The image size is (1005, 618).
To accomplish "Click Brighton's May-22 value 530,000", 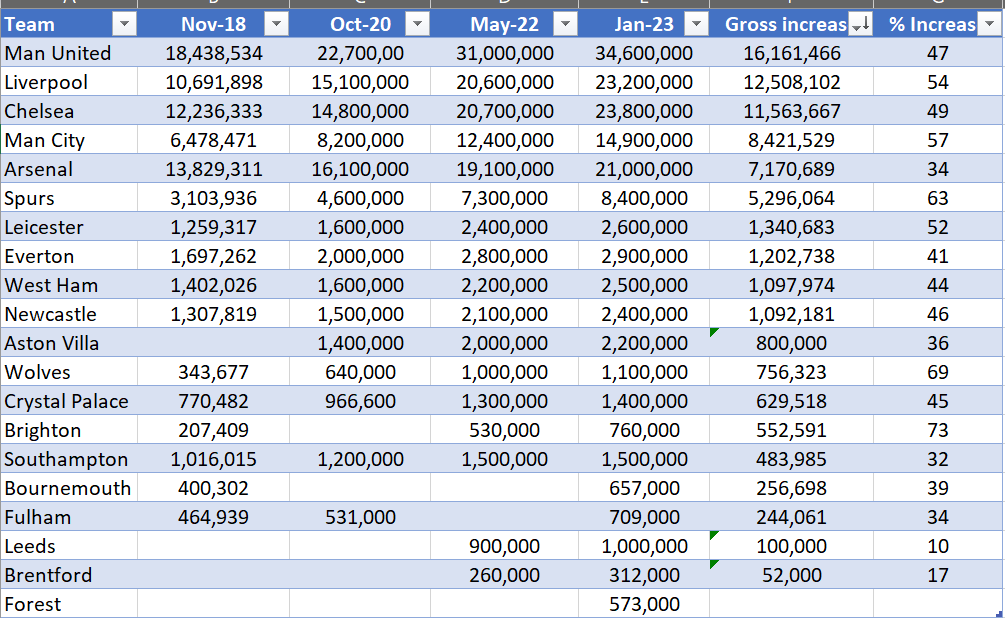I will pos(504,430).
